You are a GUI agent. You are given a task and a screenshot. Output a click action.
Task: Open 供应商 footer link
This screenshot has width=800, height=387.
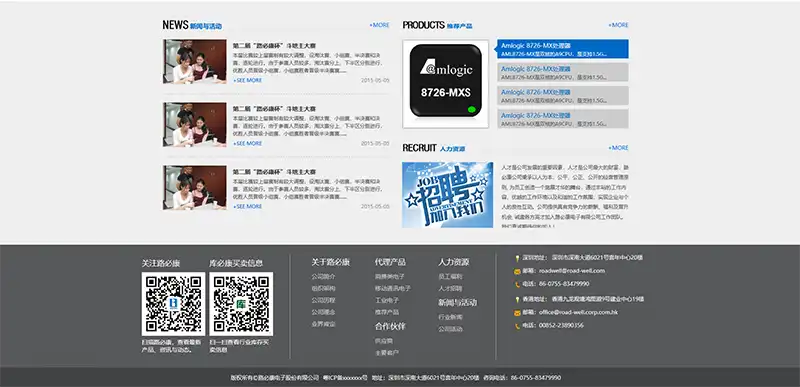coord(384,341)
